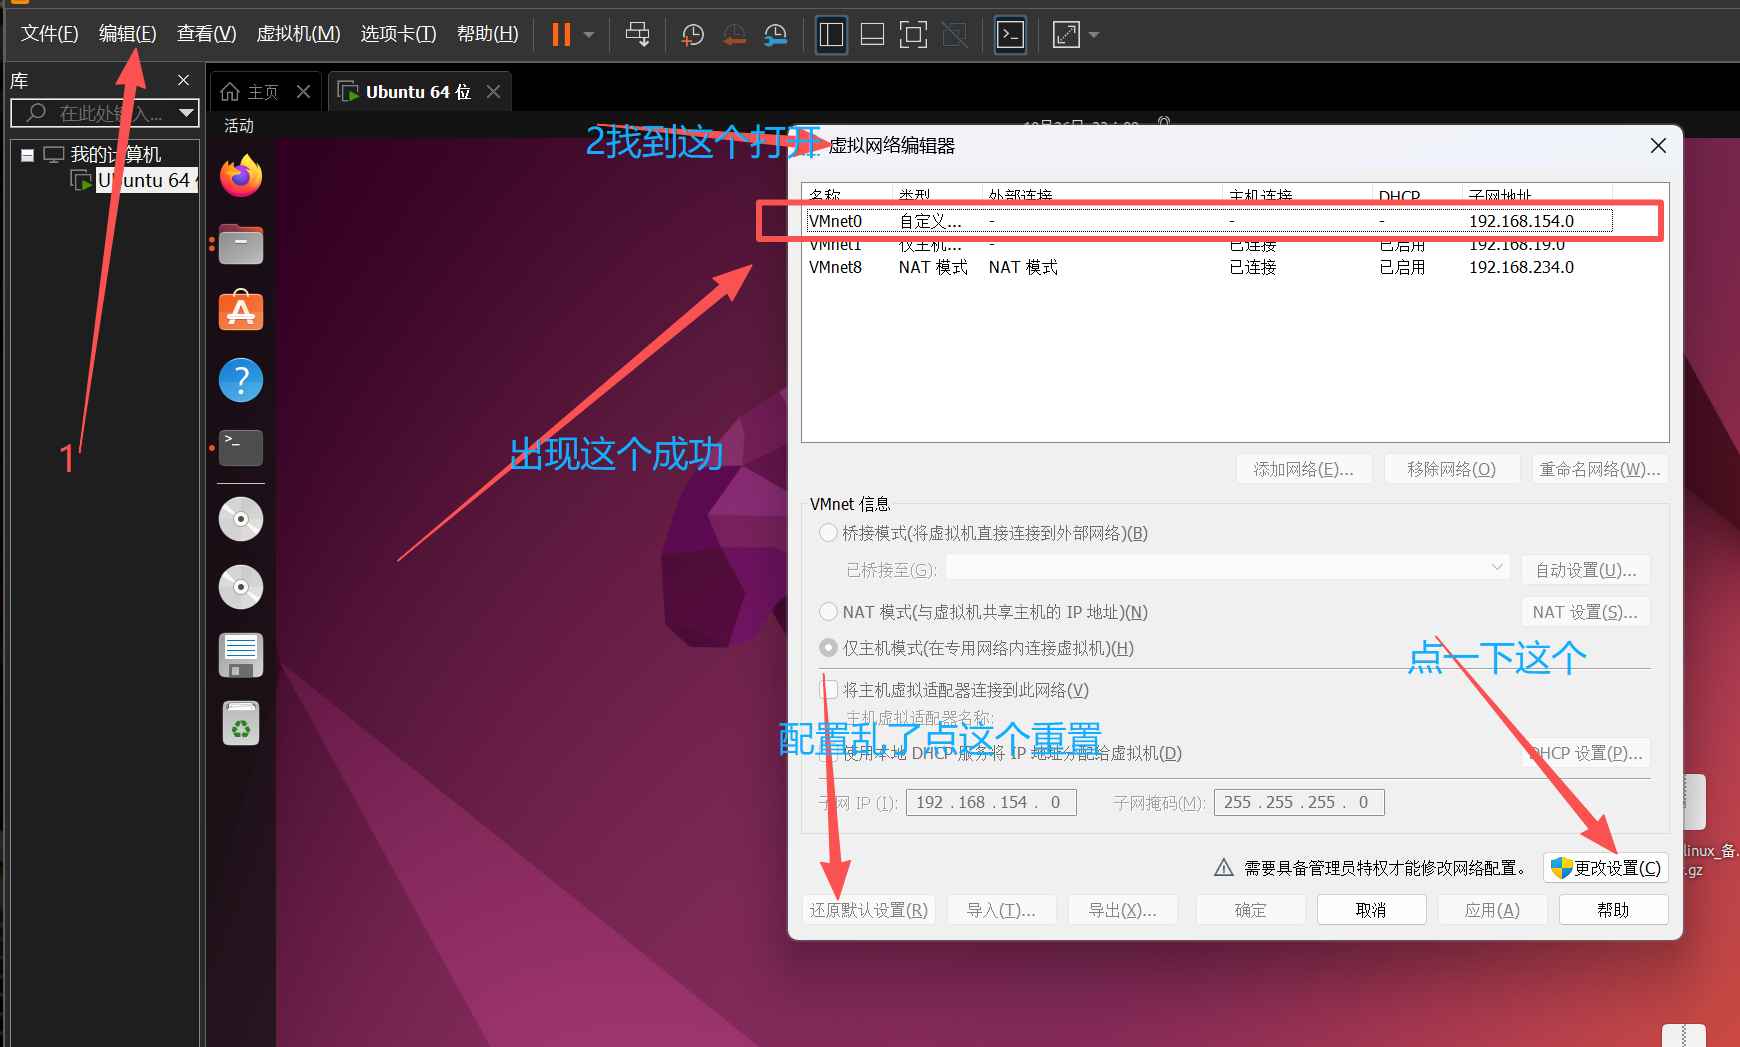Click 还原默认设置(R) to reset
The height and width of the screenshot is (1047, 1740).
[x=869, y=910]
